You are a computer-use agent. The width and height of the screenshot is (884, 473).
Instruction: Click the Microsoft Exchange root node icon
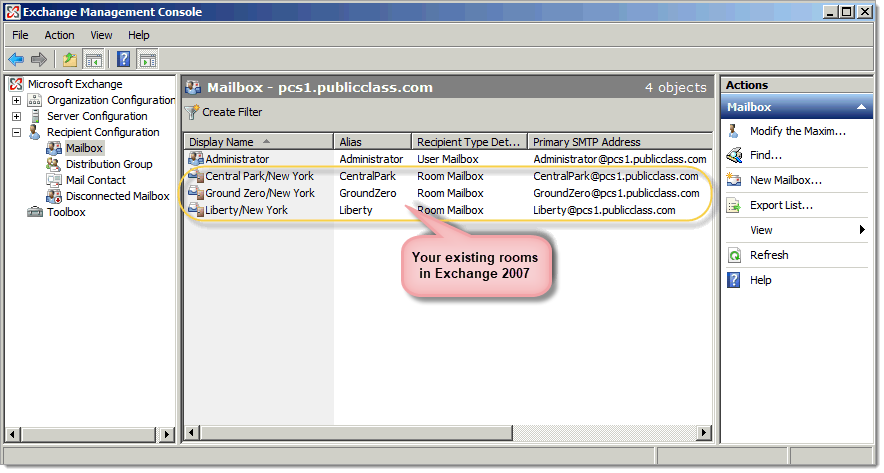(16, 84)
